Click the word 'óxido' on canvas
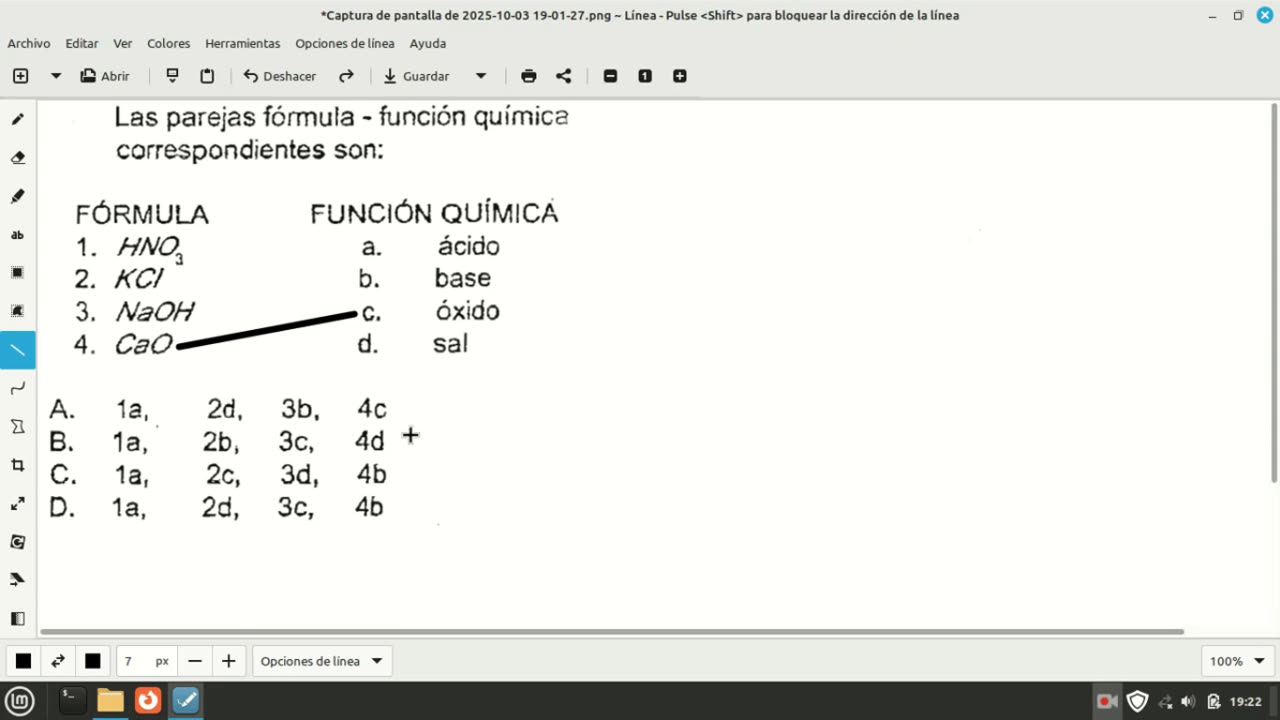Viewport: 1280px width, 720px height. coord(467,311)
